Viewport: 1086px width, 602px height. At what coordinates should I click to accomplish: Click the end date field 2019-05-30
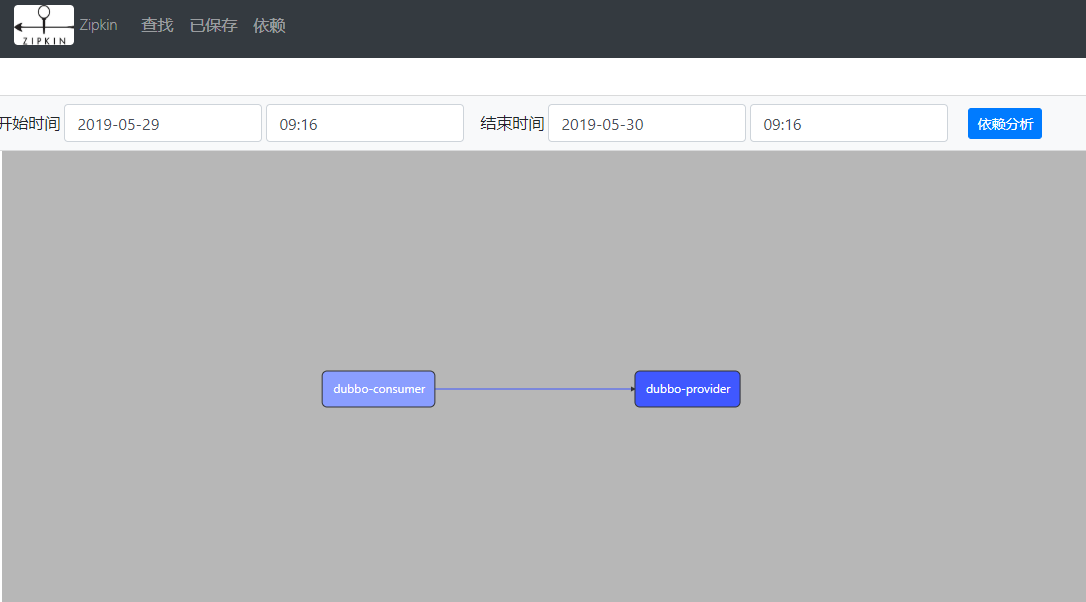pos(647,123)
